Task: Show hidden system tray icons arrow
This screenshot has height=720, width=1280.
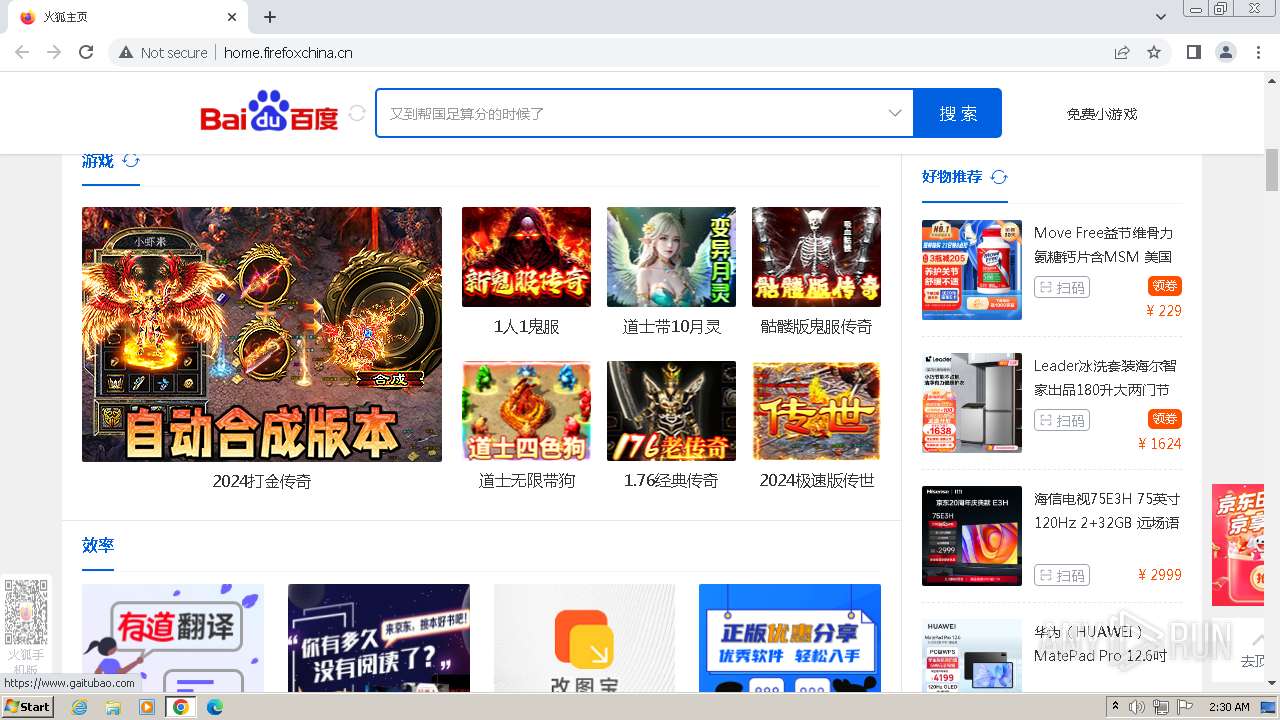Action: [1115, 707]
